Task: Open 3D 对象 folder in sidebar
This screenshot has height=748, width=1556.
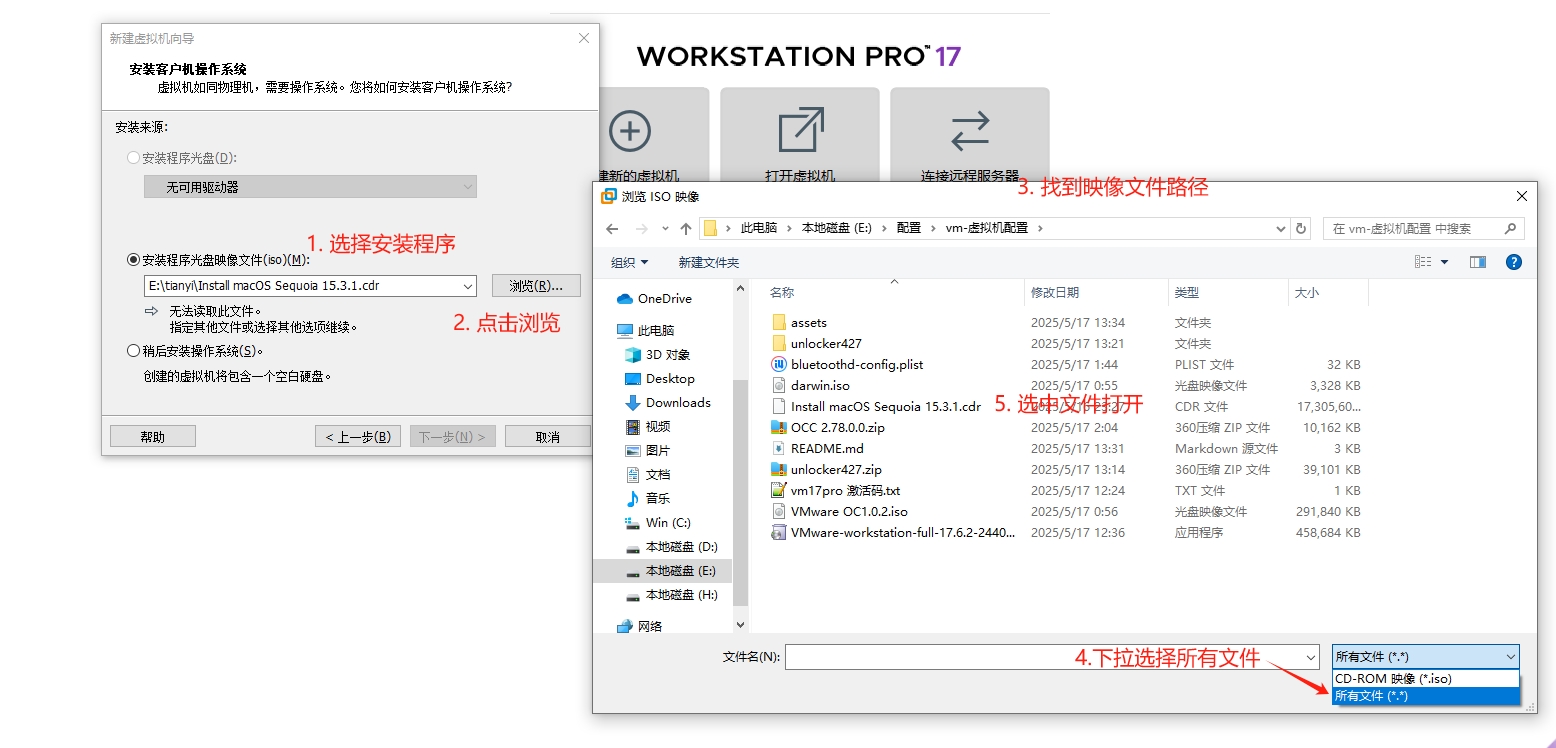Action: [657, 354]
